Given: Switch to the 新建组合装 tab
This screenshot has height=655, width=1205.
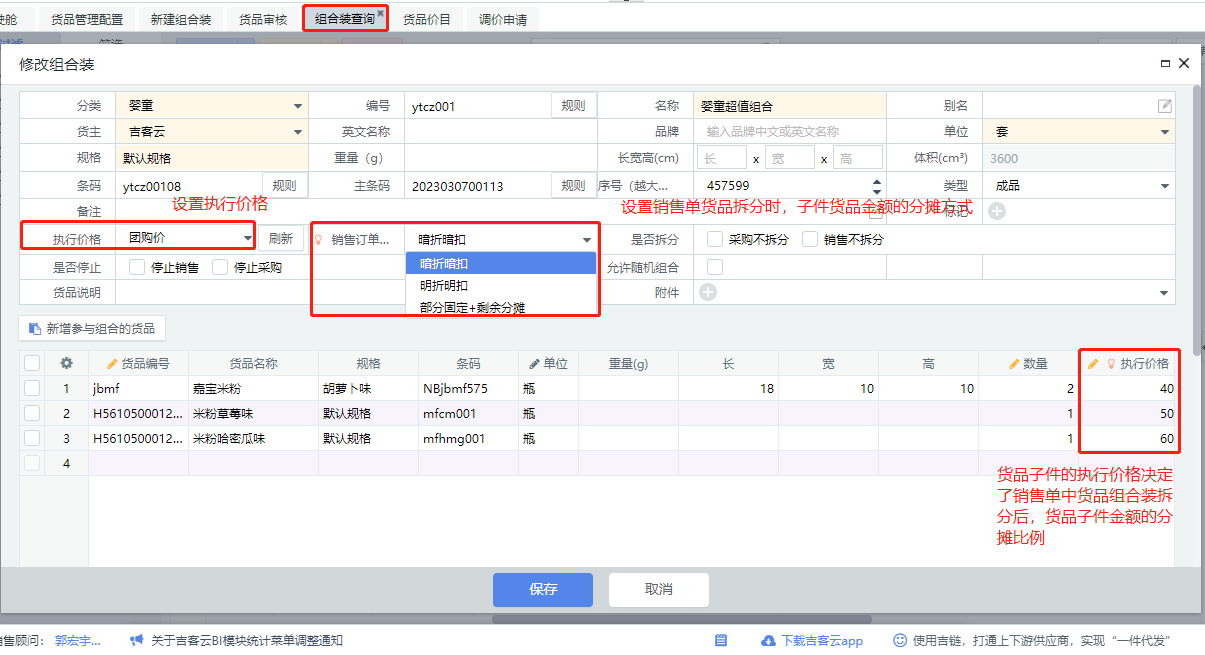Looking at the screenshot, I should click(x=181, y=19).
